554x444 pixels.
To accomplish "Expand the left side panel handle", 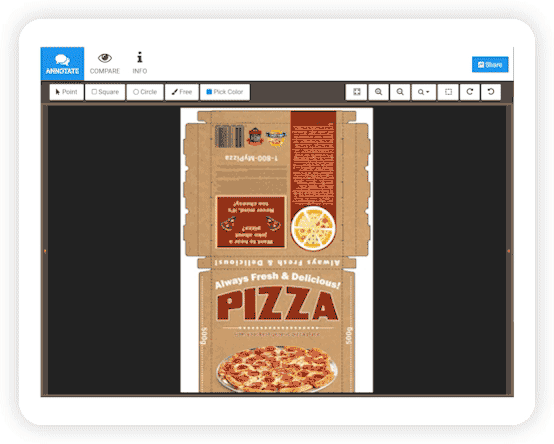I will point(45,251).
